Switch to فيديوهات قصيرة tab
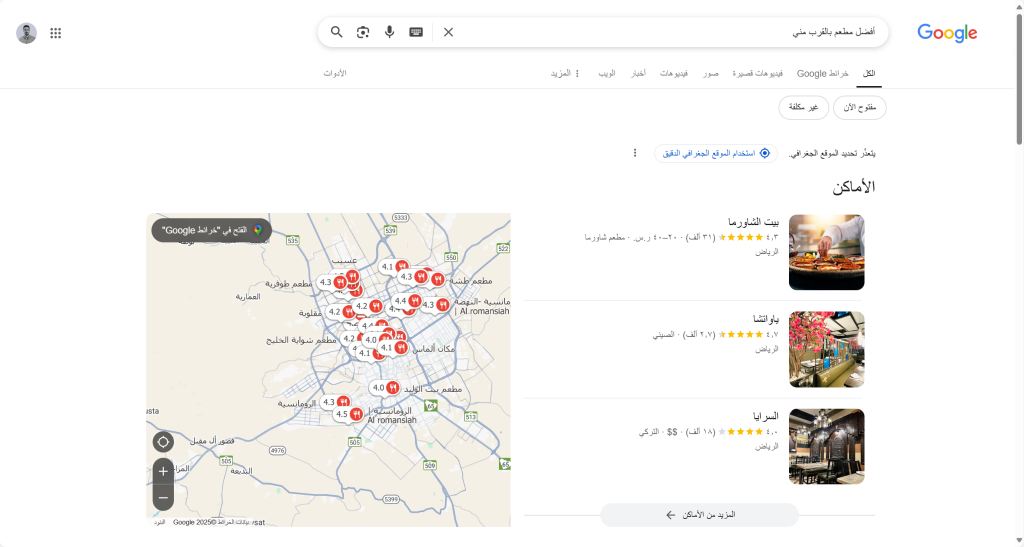This screenshot has height=547, width=1024. (x=758, y=74)
